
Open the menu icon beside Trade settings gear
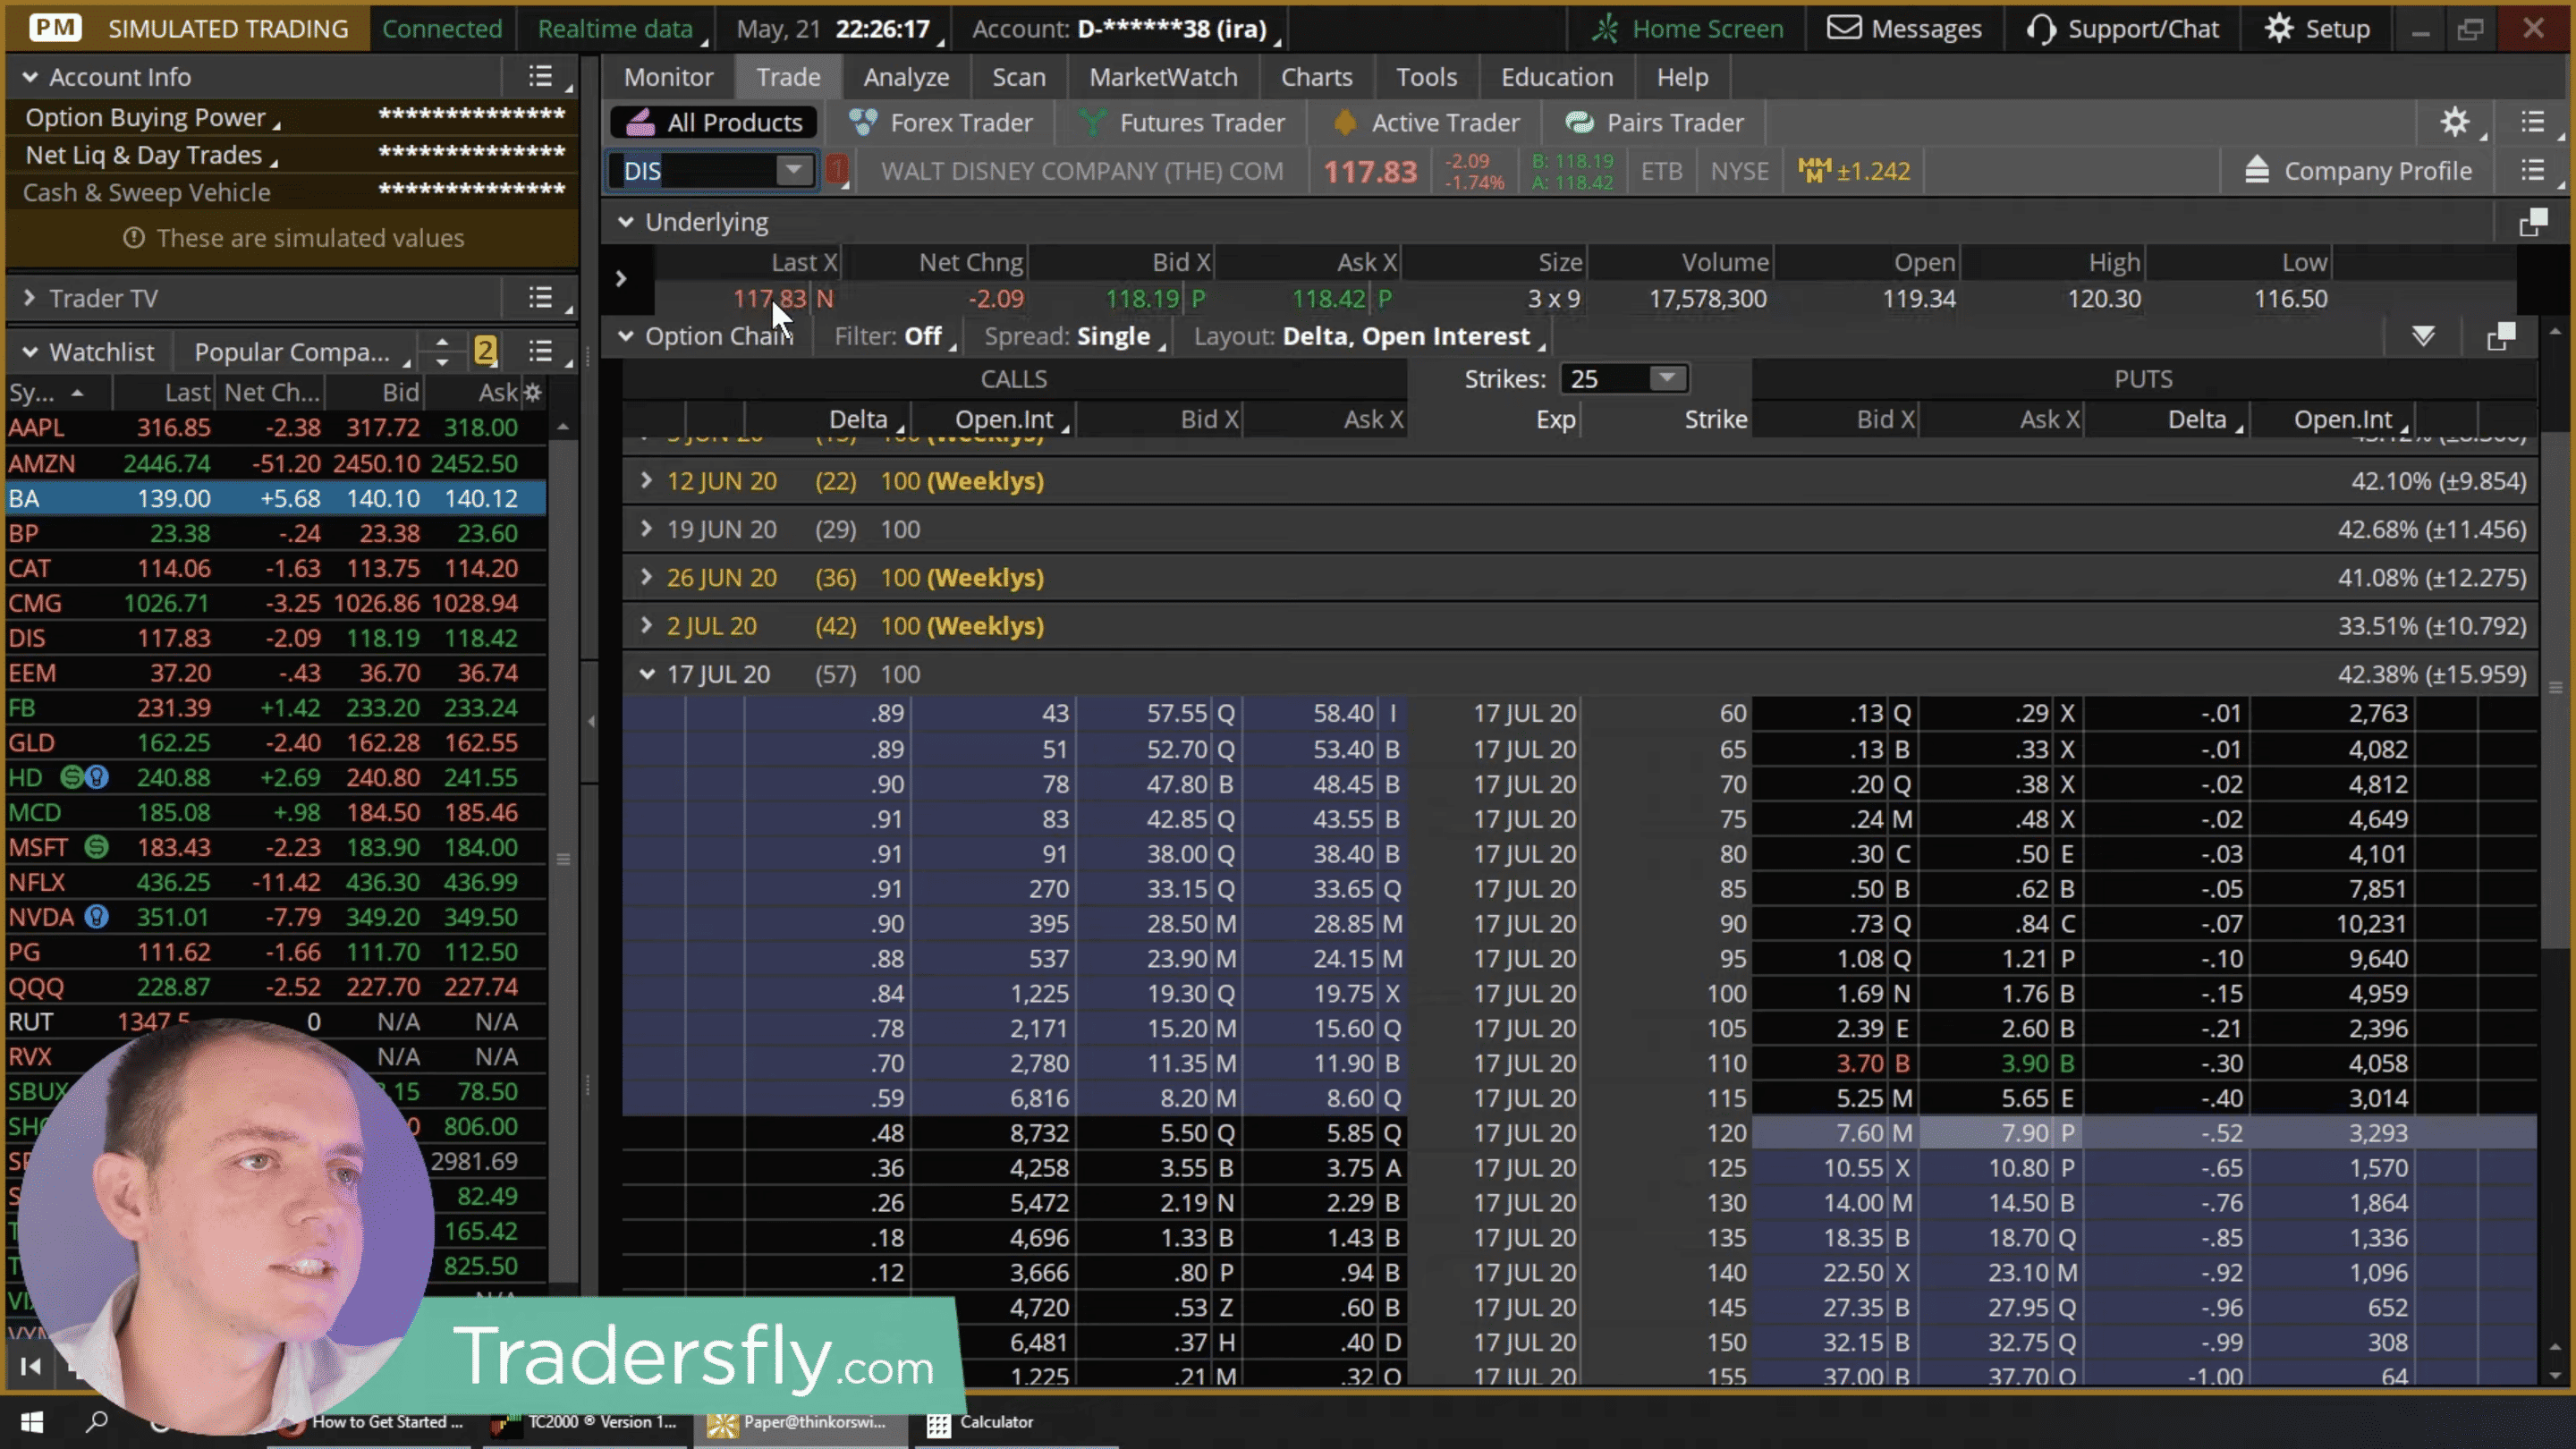pyautogui.click(x=2533, y=122)
